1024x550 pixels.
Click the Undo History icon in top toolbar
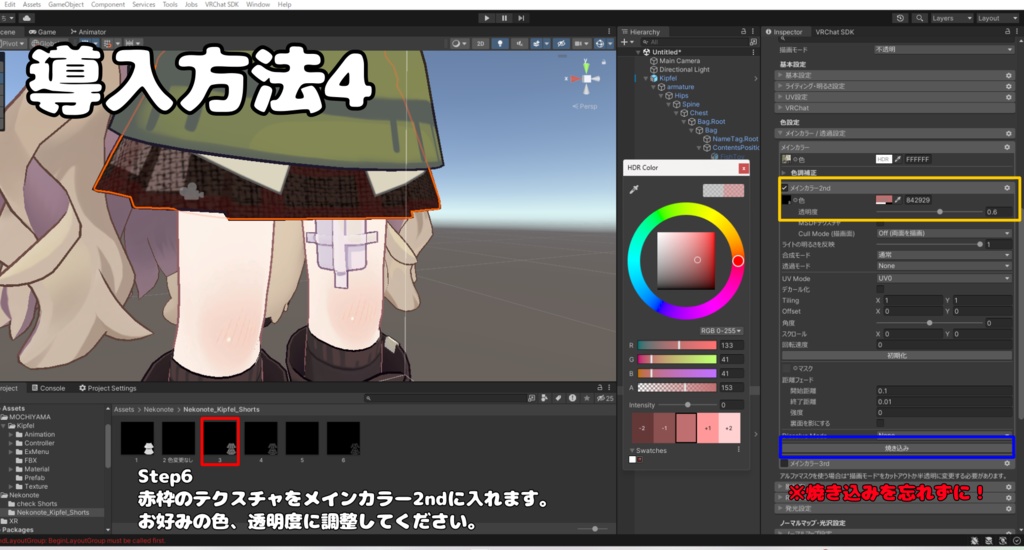point(901,18)
